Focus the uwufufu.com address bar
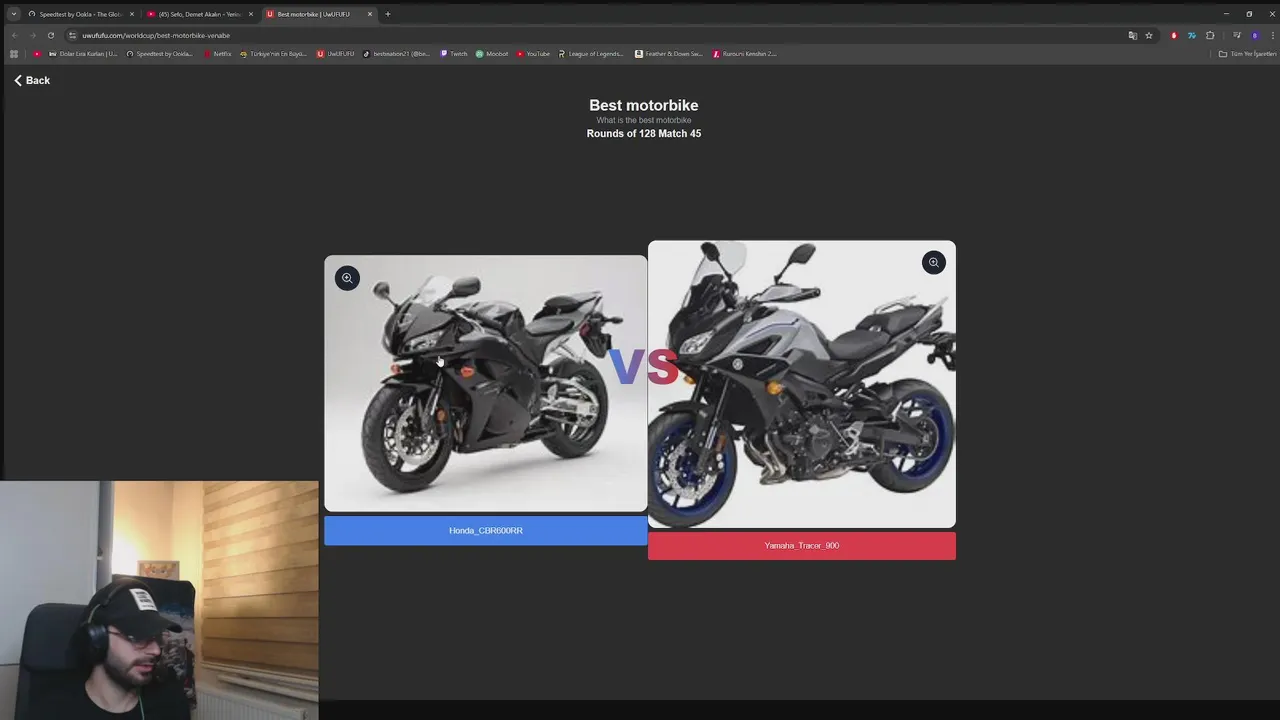Viewport: 1280px width, 720px height. tap(600, 35)
